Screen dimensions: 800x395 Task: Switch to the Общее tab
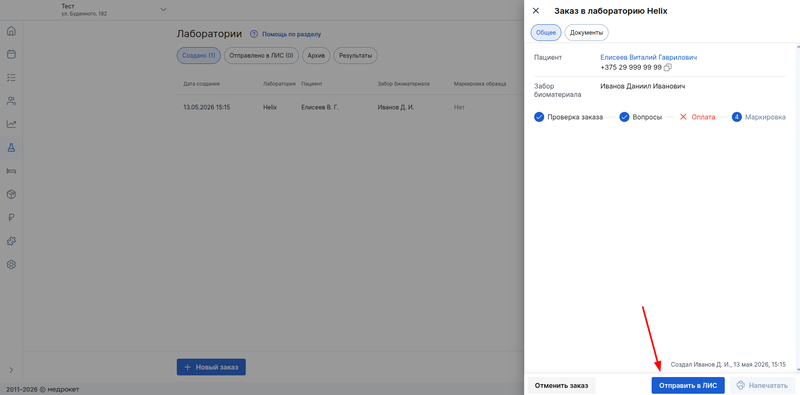point(546,32)
